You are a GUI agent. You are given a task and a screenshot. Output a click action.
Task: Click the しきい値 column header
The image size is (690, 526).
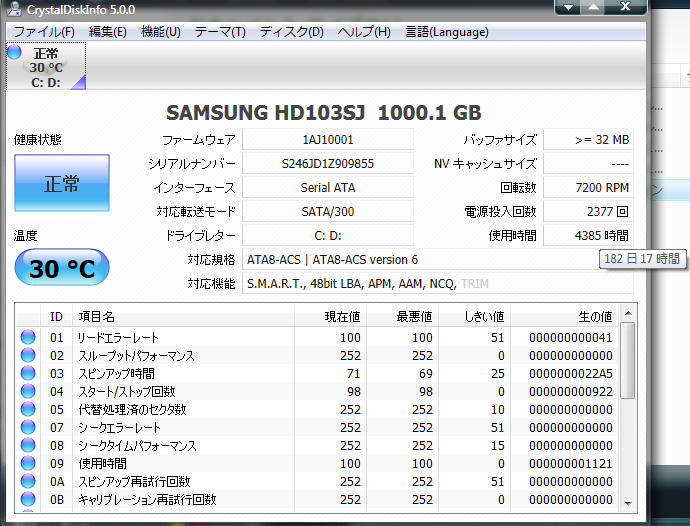click(475, 316)
